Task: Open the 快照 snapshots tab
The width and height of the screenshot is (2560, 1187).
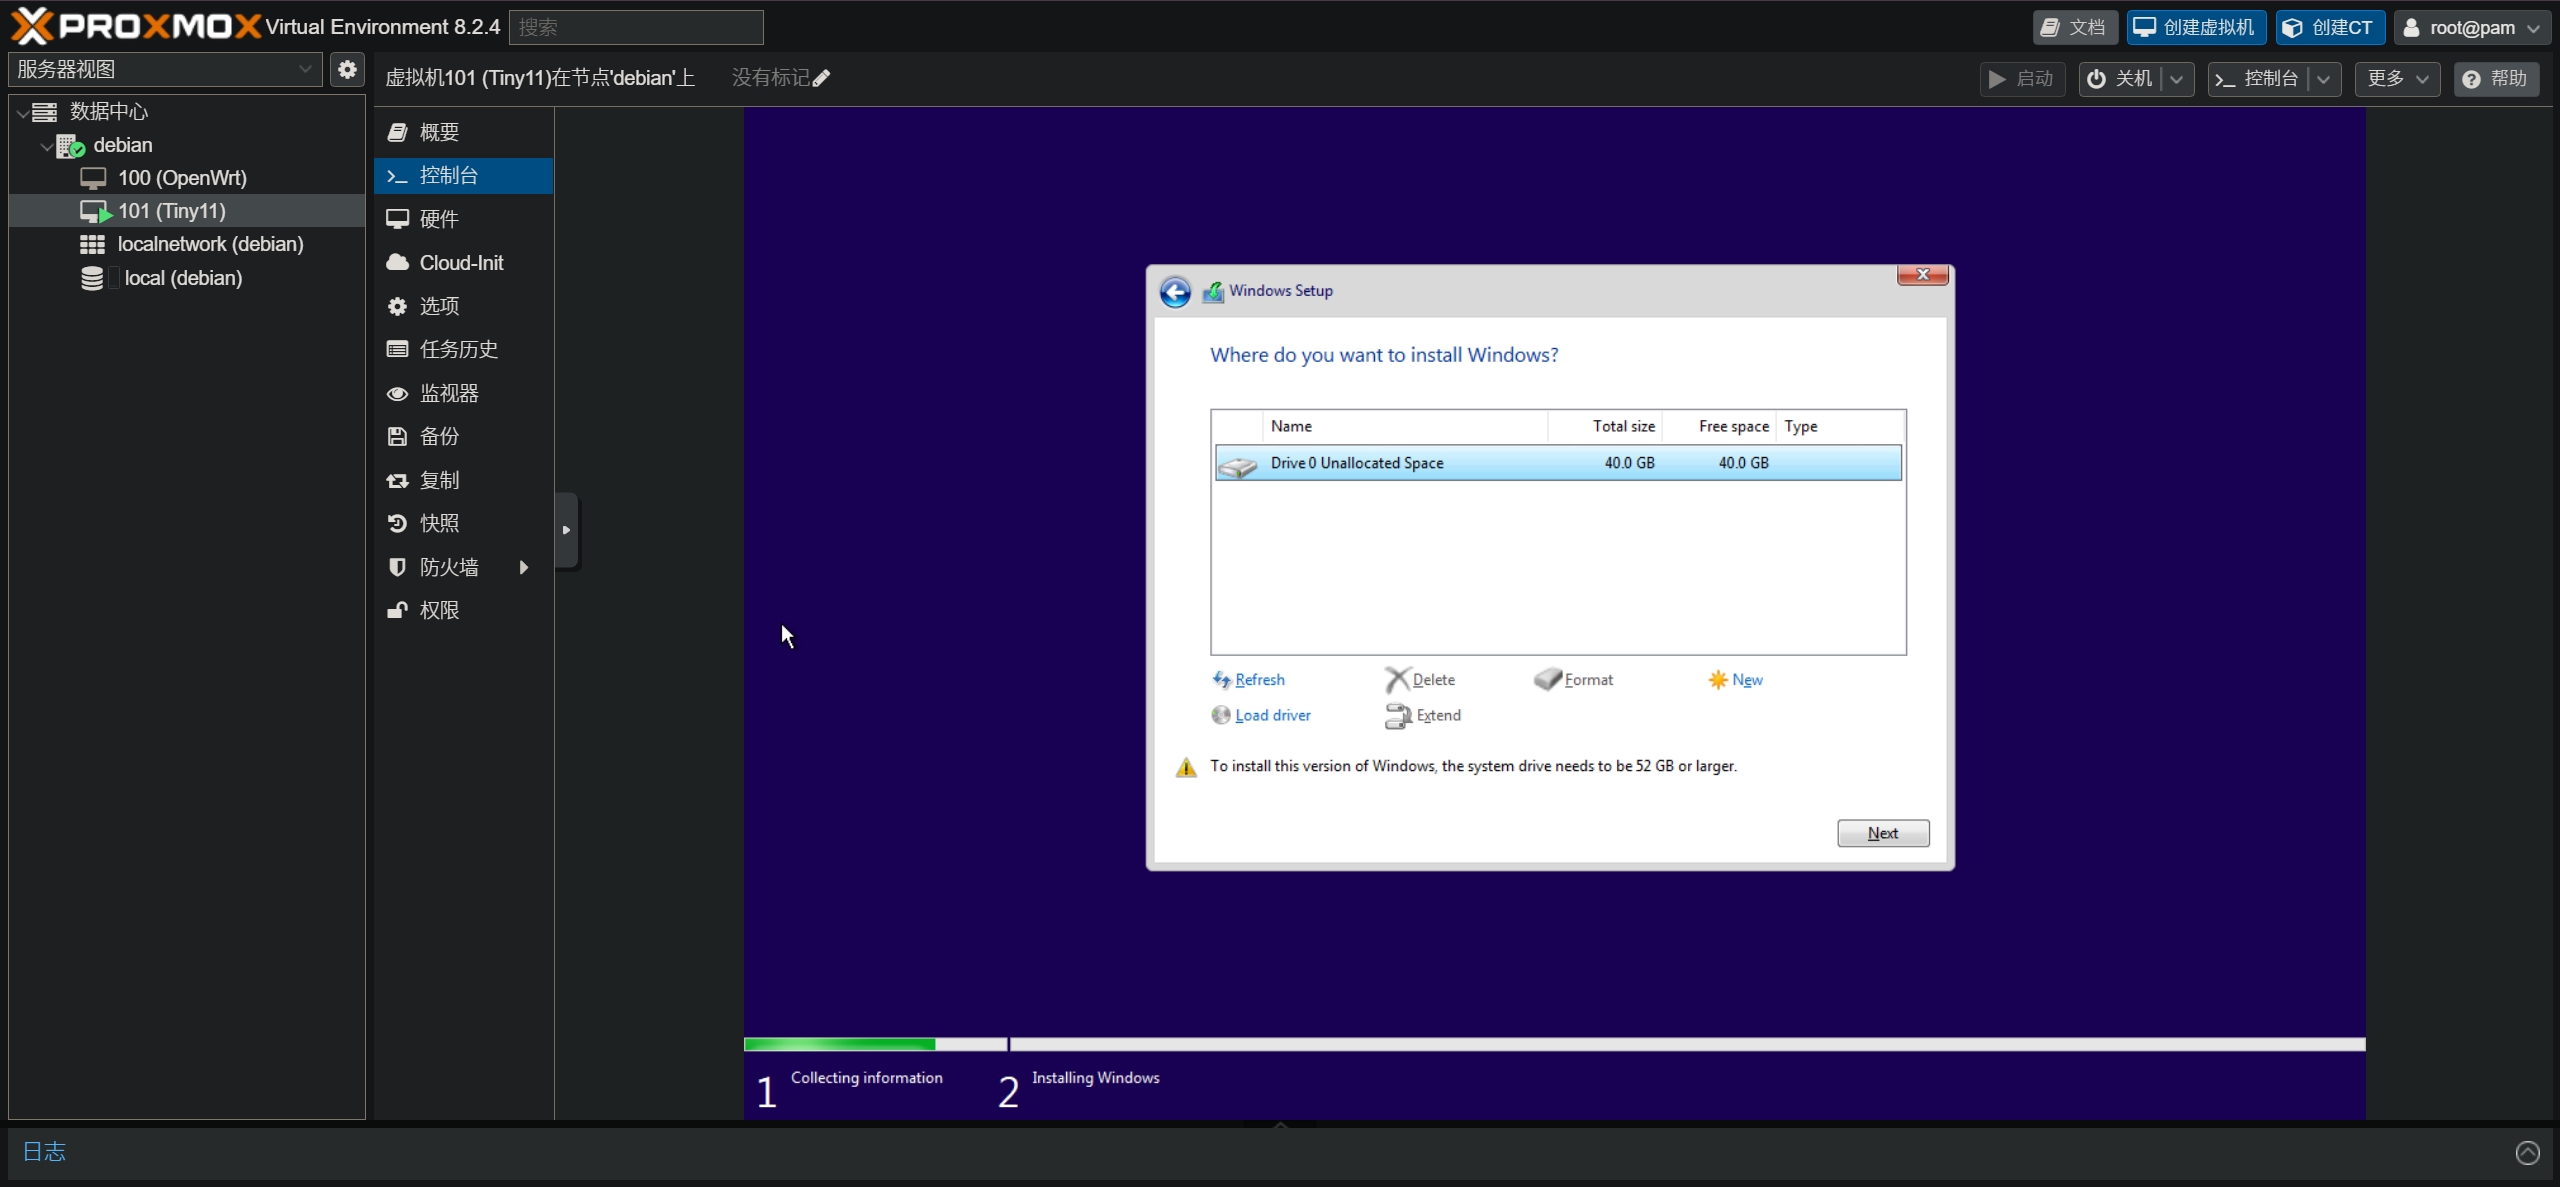Action: (x=464, y=523)
